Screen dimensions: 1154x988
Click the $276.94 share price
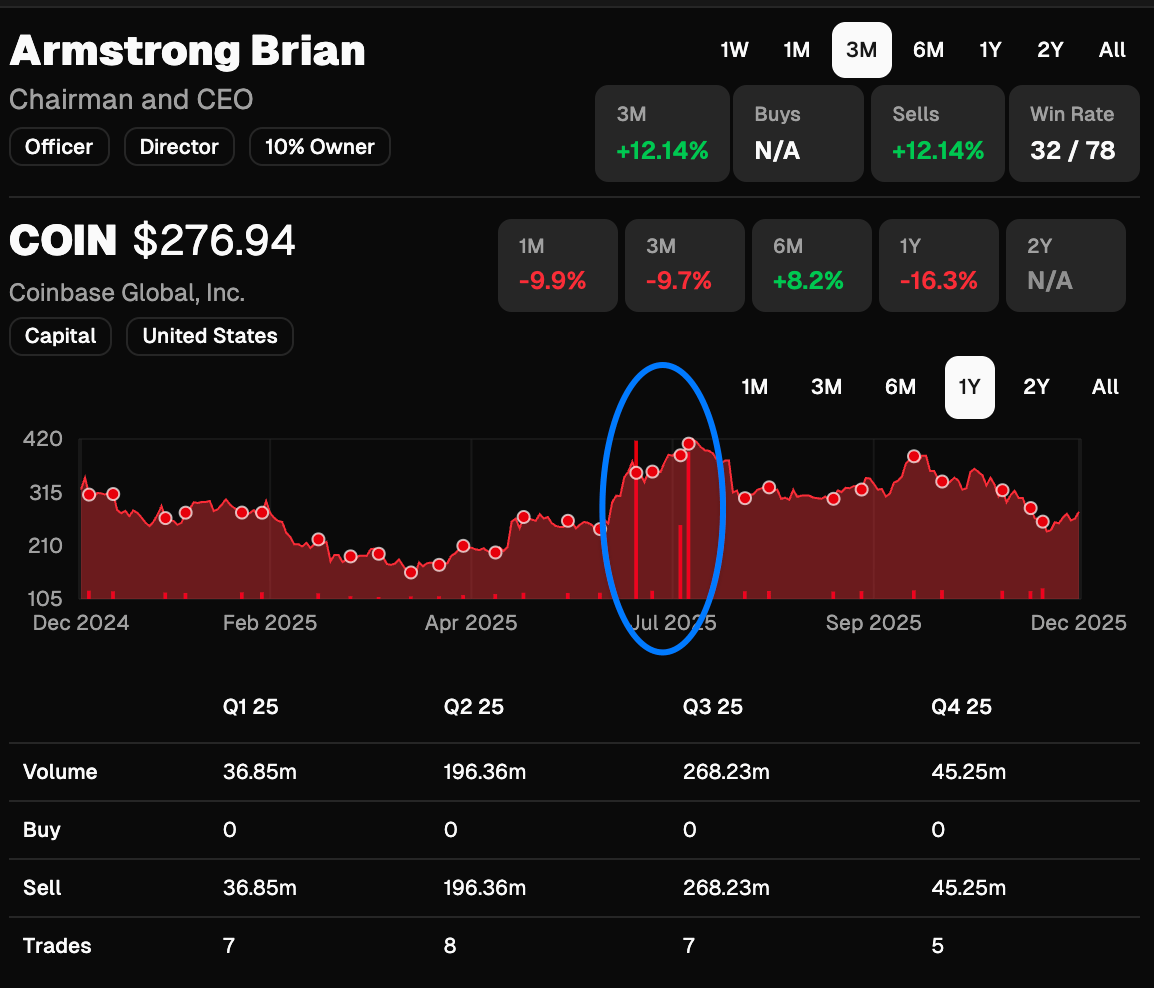[214, 241]
